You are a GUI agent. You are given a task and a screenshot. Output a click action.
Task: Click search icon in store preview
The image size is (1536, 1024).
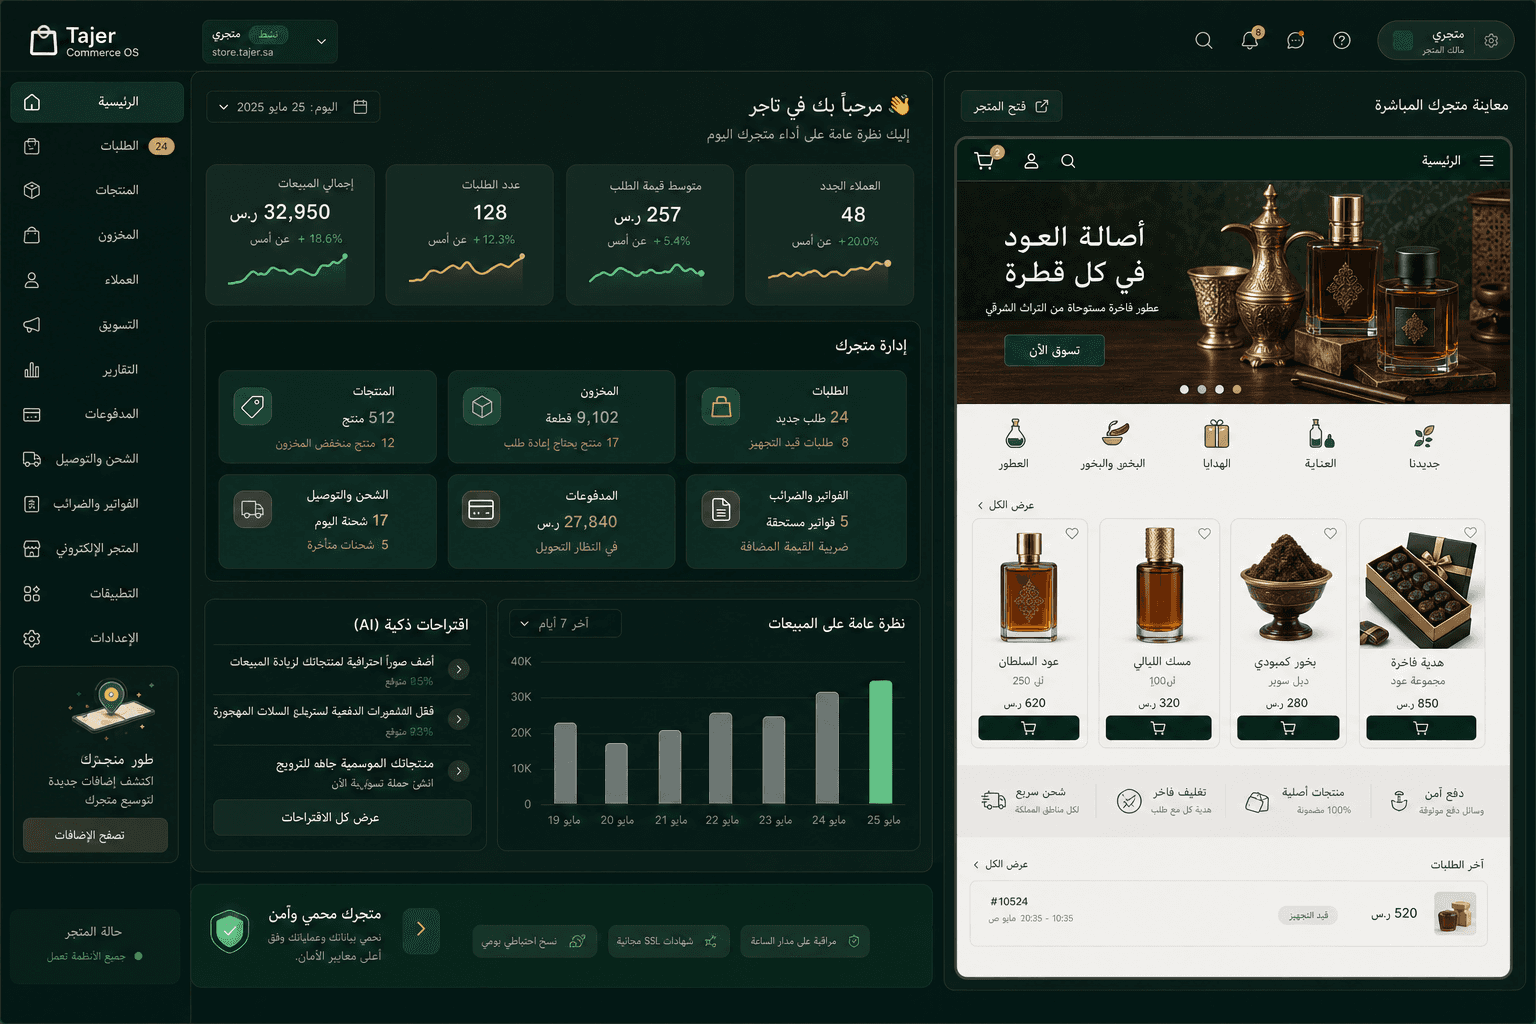tap(1068, 161)
